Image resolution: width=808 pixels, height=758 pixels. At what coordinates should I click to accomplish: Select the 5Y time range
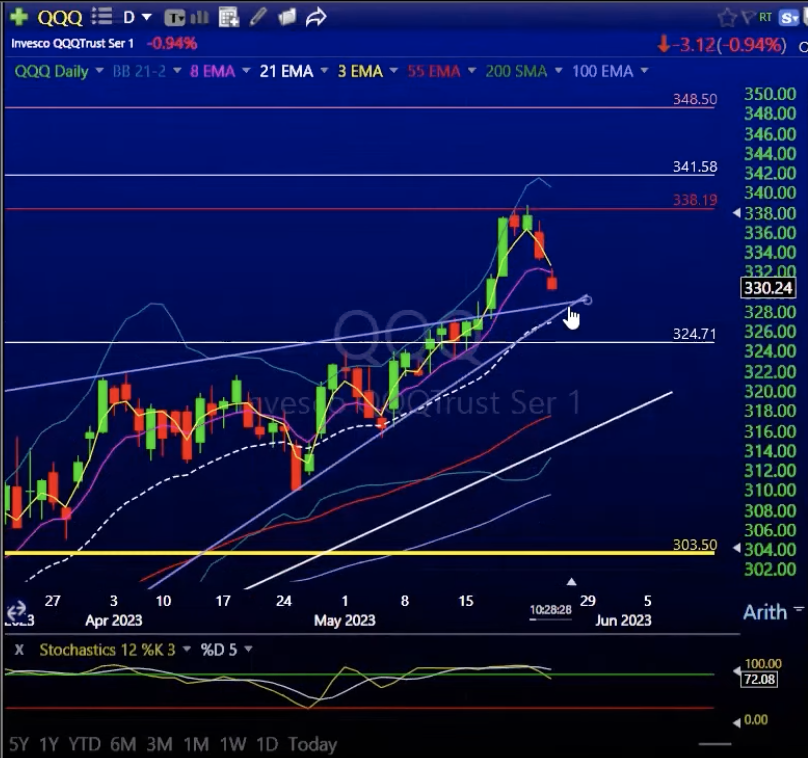(x=19, y=744)
